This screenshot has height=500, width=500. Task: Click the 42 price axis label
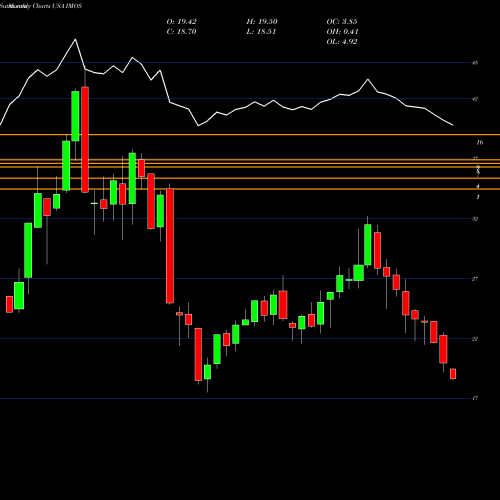(x=475, y=99)
